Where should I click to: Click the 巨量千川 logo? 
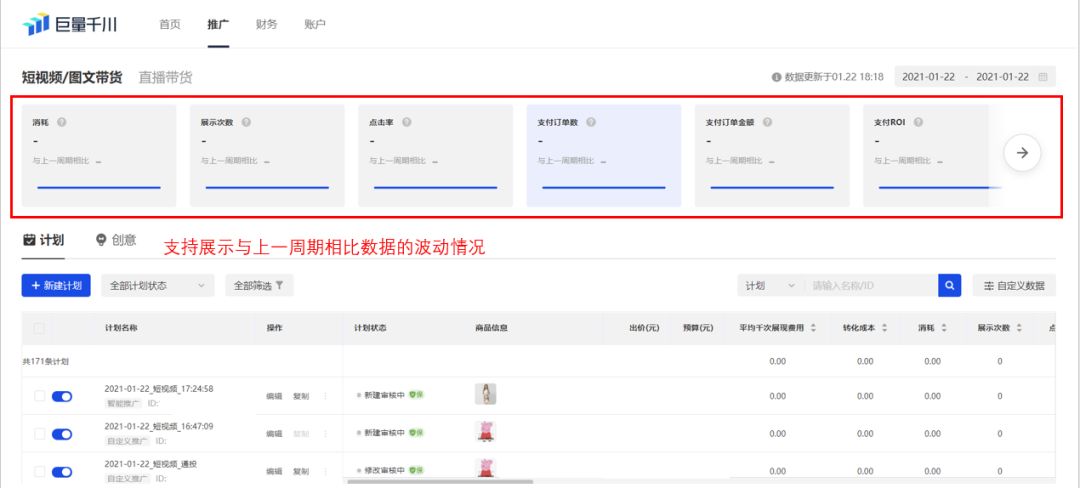[70, 24]
